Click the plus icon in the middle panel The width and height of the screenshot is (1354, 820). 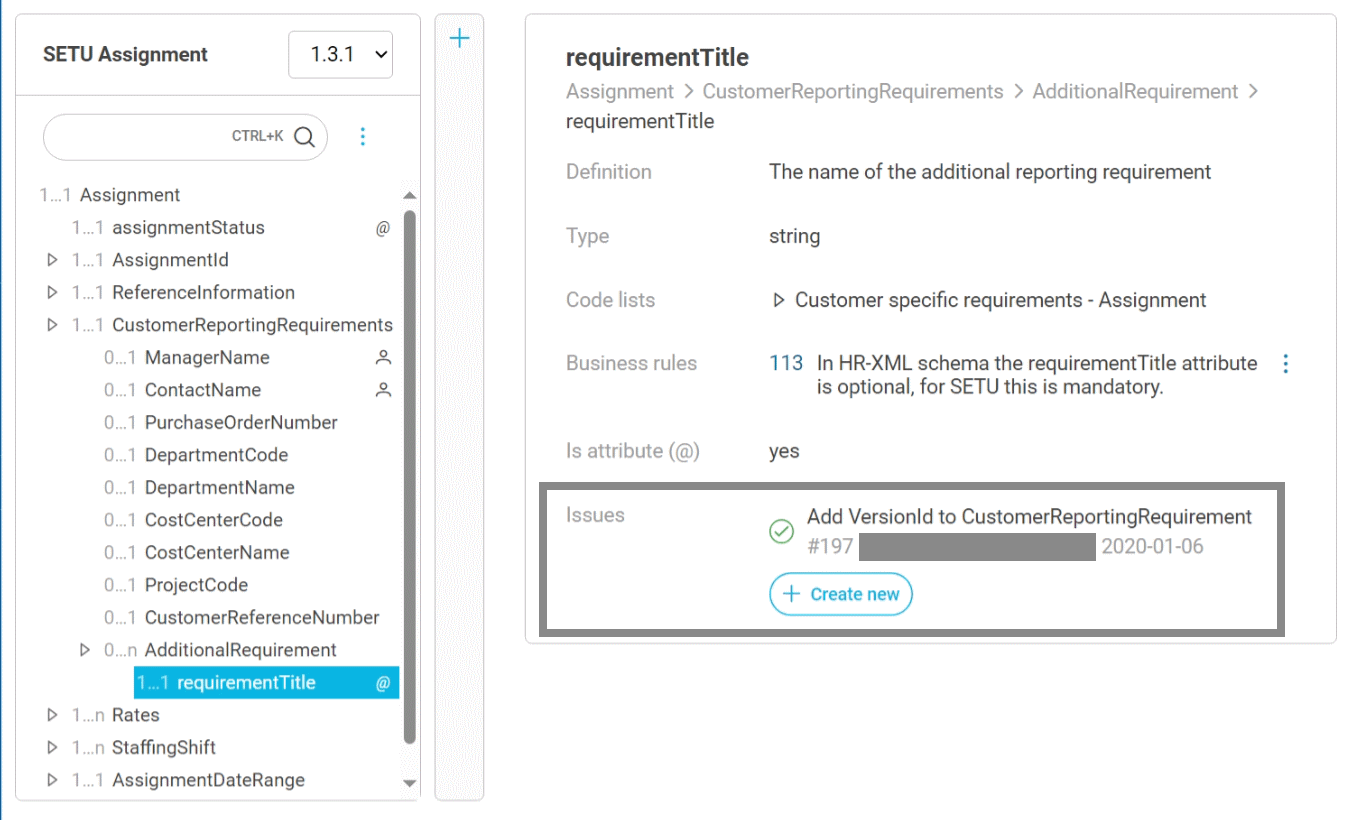[x=459, y=39]
